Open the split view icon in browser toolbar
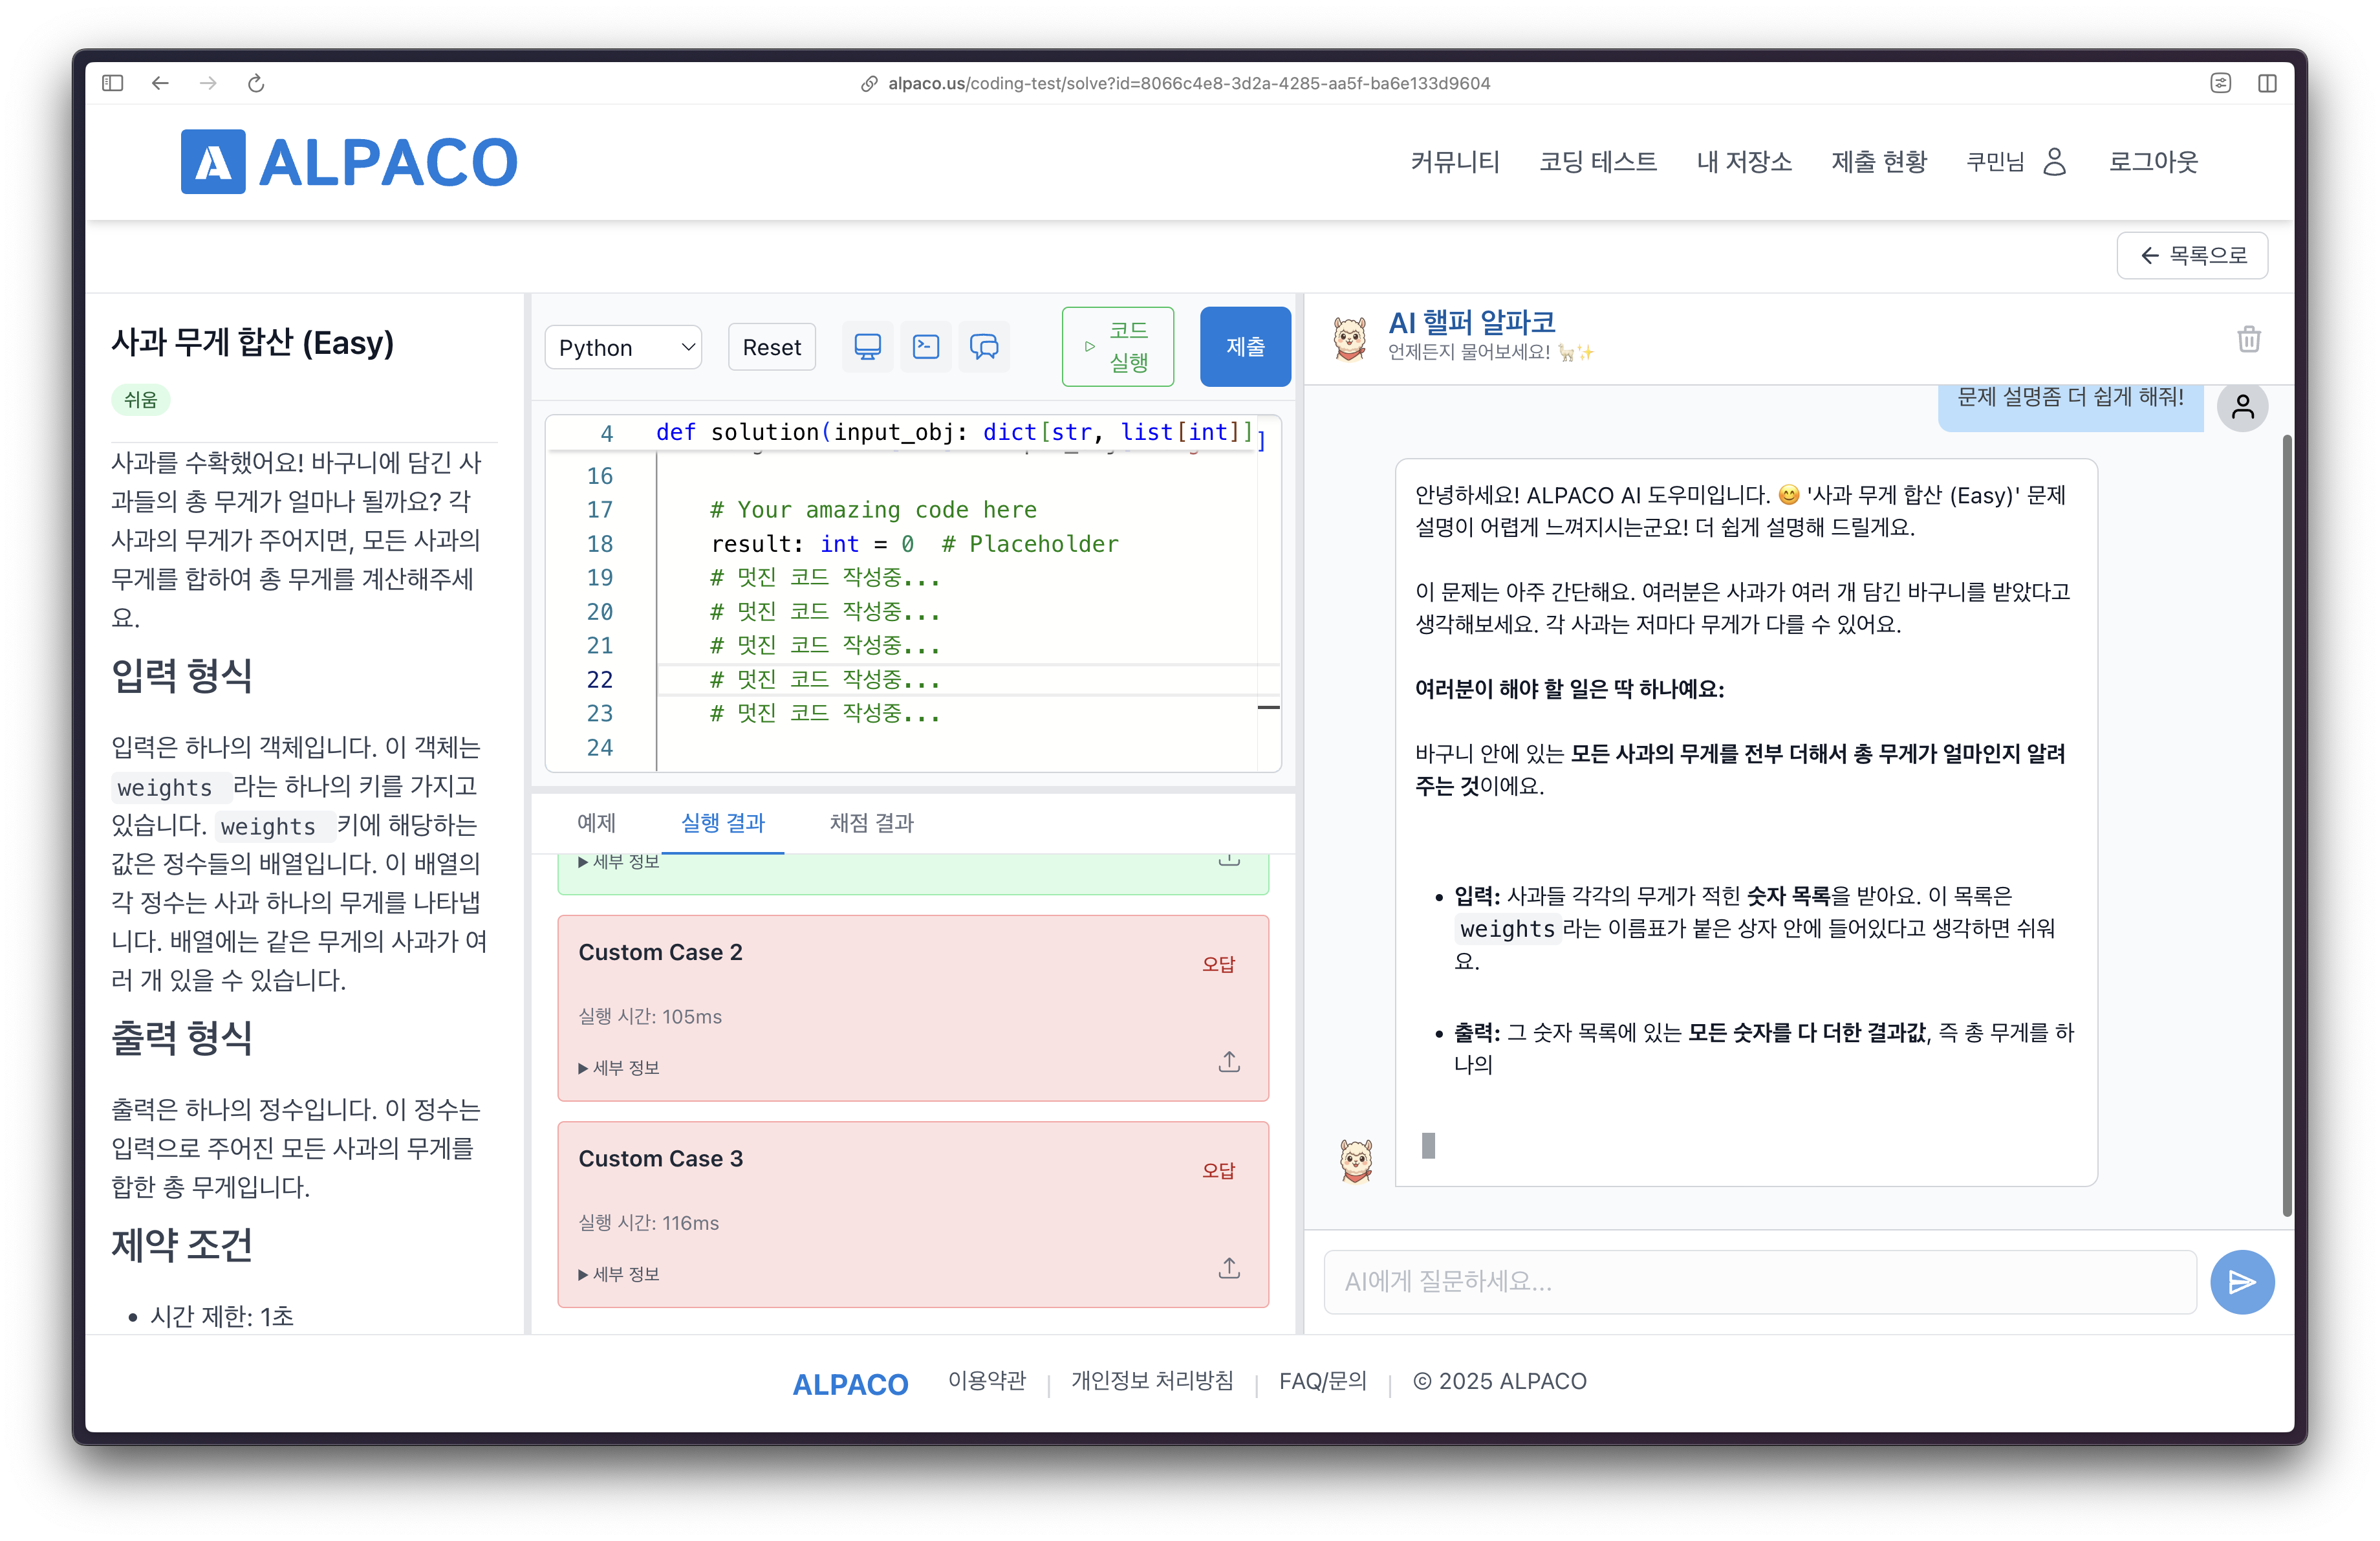The image size is (2380, 1541). click(2267, 83)
